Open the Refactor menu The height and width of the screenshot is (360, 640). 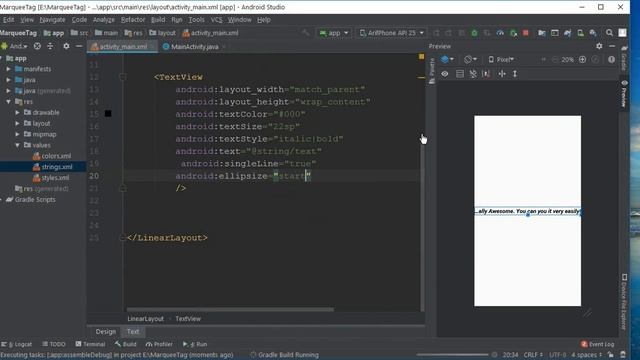[133, 20]
